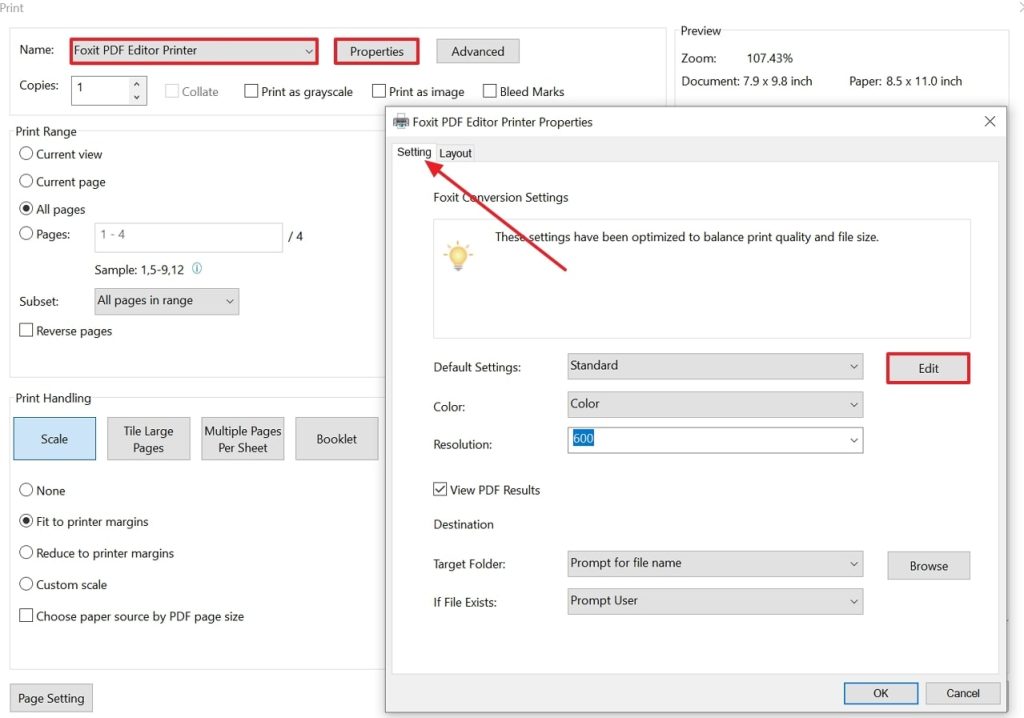Open Target Folder dropdown
Screen dimensions: 1024x718
[x=715, y=564]
